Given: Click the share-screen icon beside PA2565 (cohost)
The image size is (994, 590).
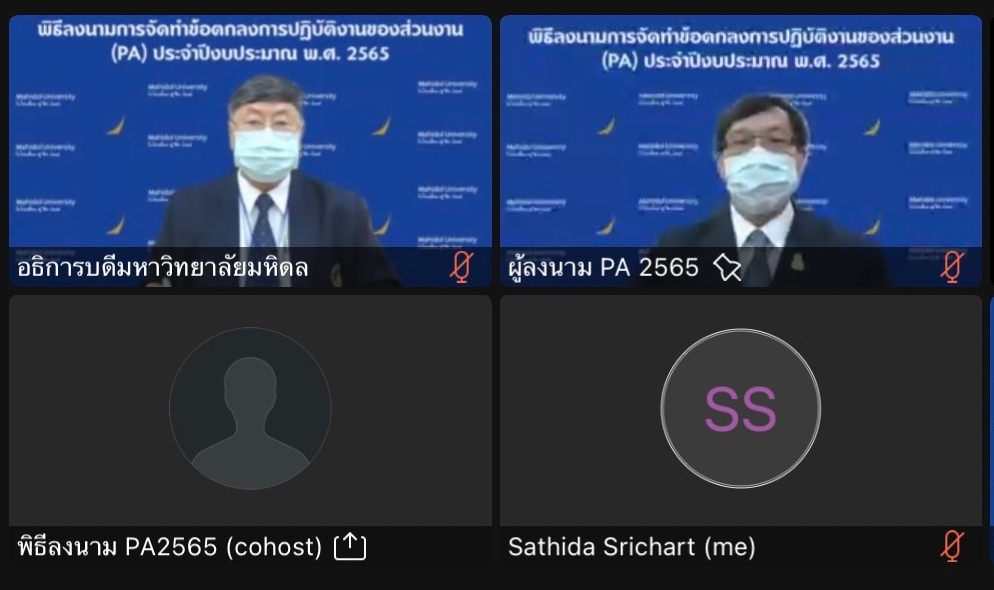Looking at the screenshot, I should [x=350, y=546].
